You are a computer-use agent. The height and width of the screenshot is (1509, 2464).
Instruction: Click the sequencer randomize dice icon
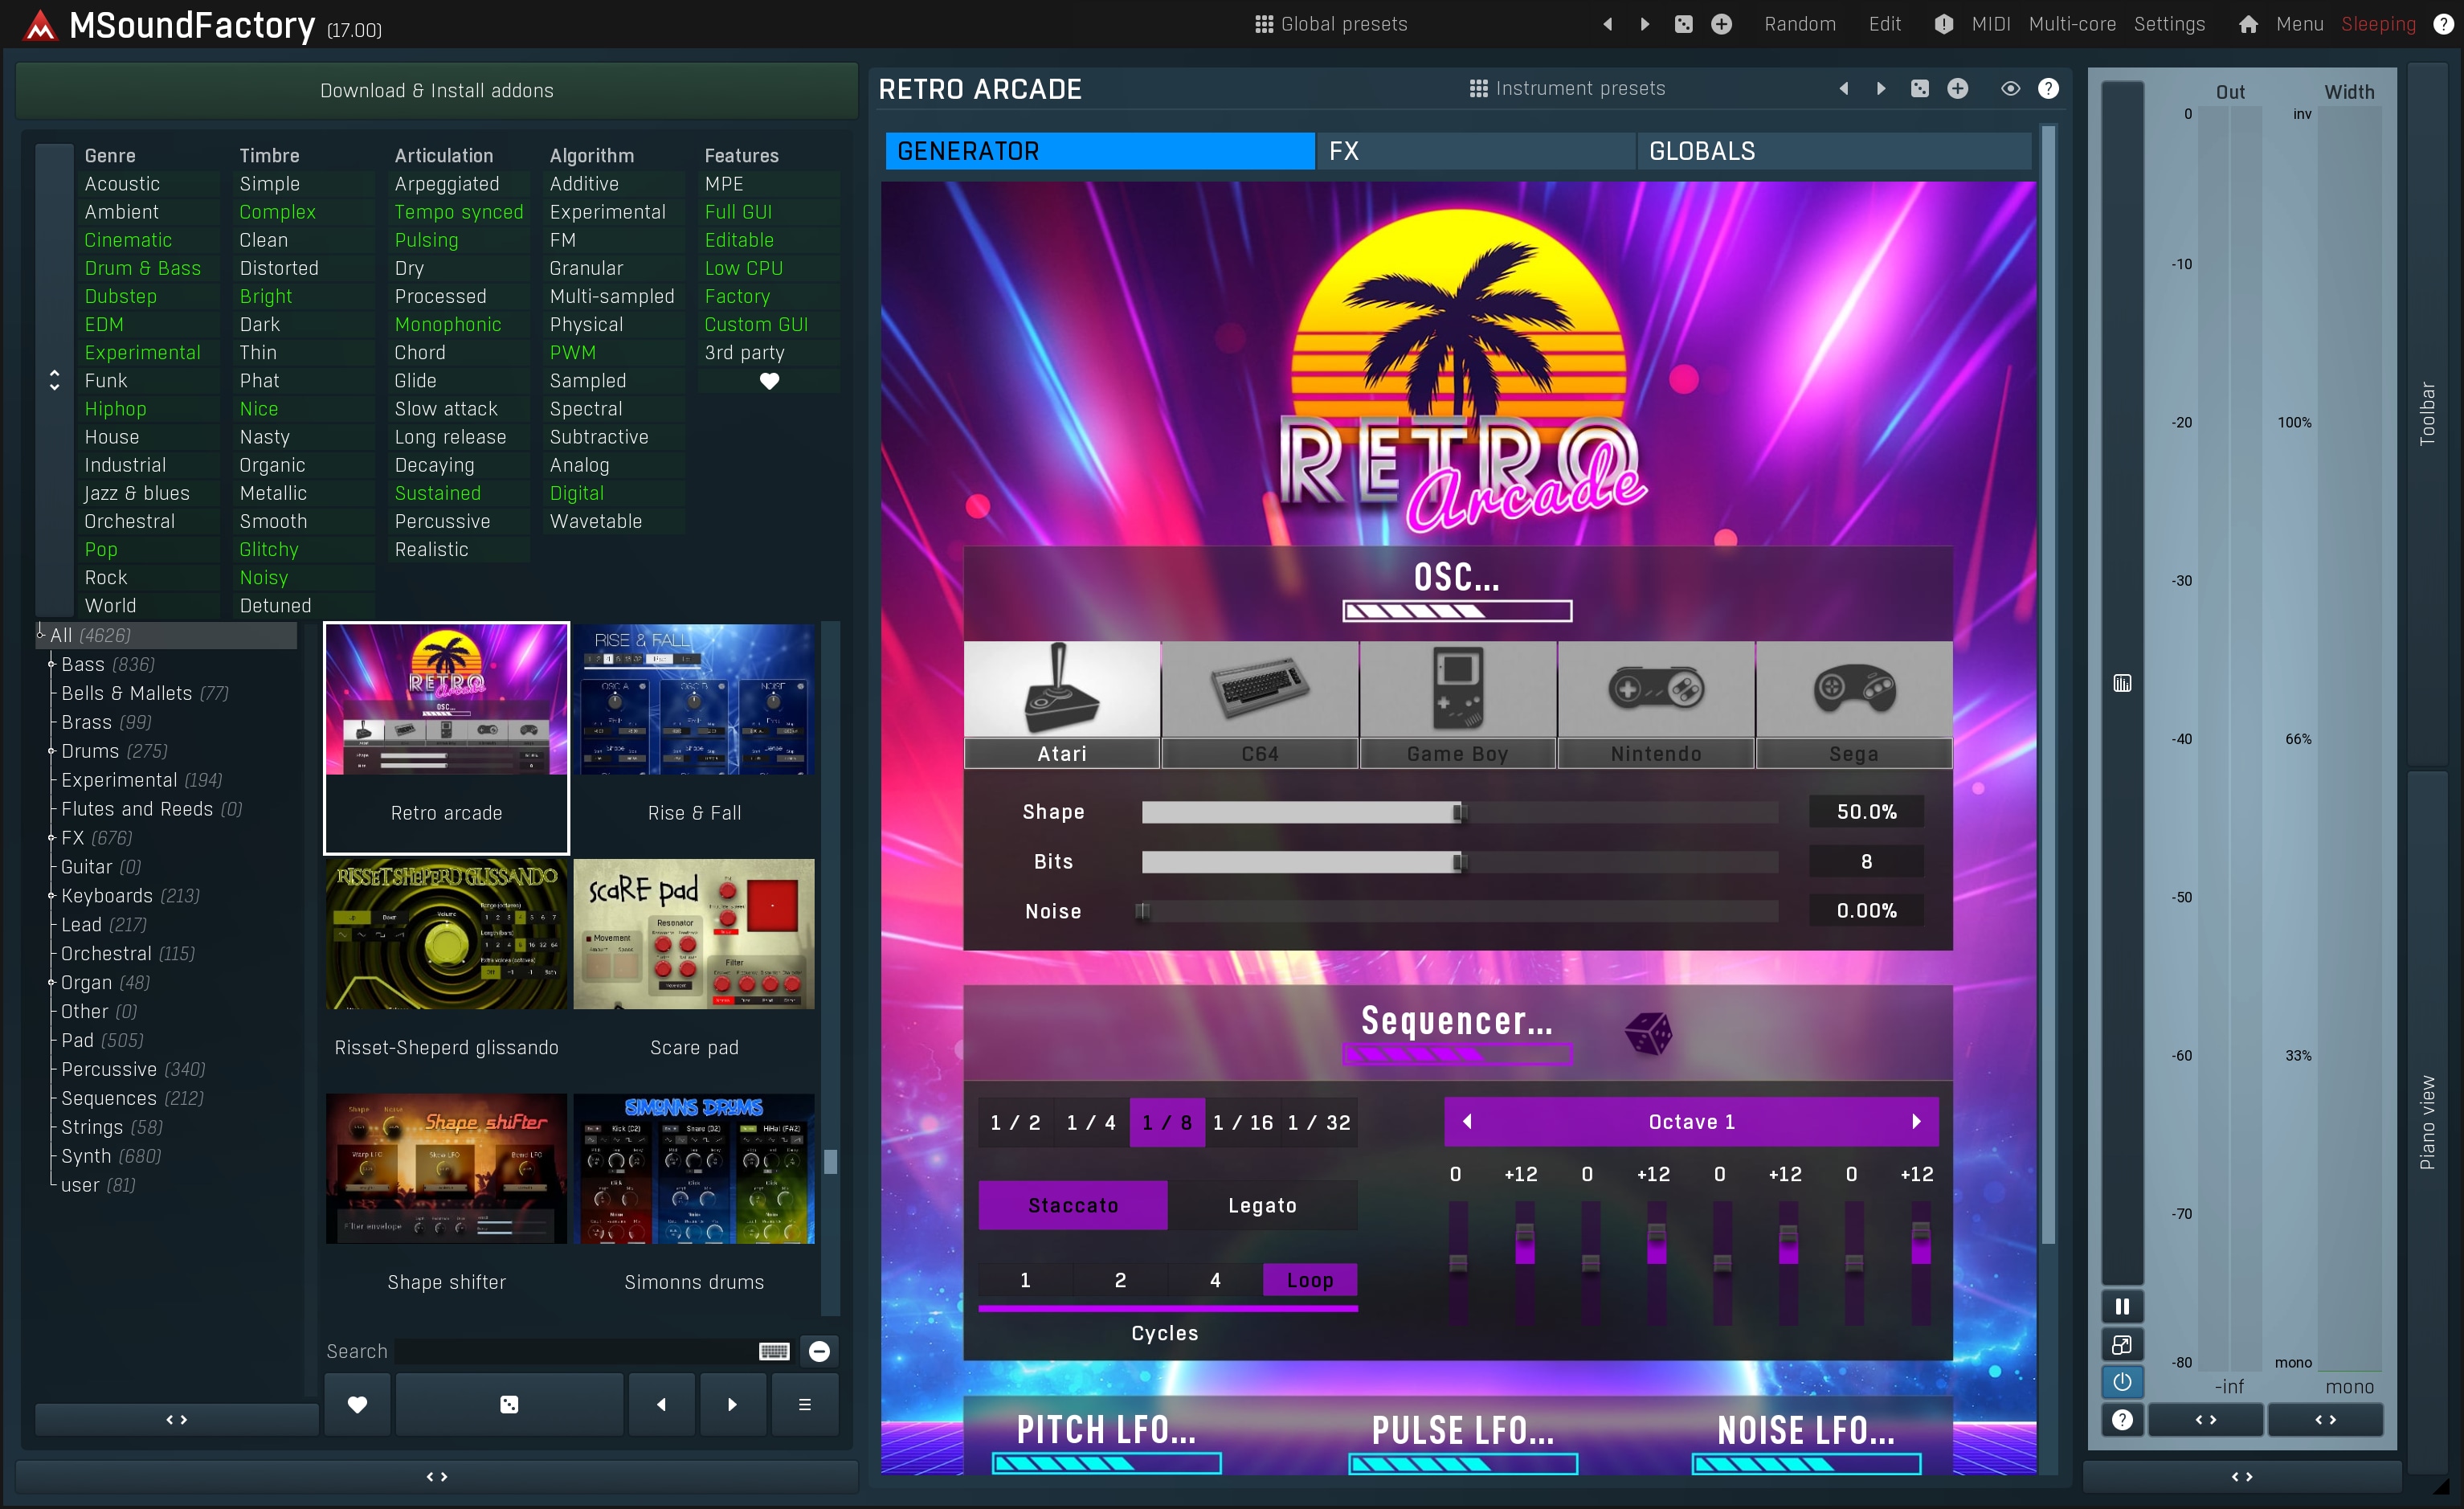[x=1648, y=1032]
